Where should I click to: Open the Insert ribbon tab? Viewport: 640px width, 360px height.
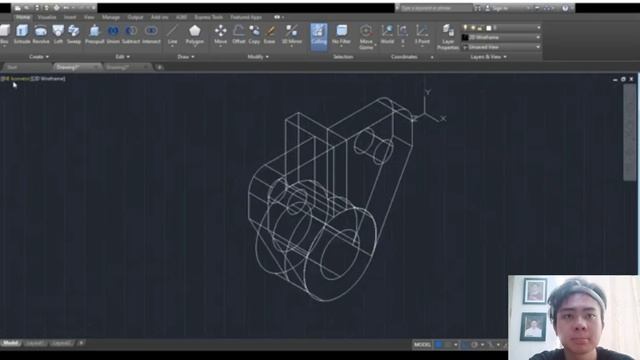pyautogui.click(x=70, y=17)
